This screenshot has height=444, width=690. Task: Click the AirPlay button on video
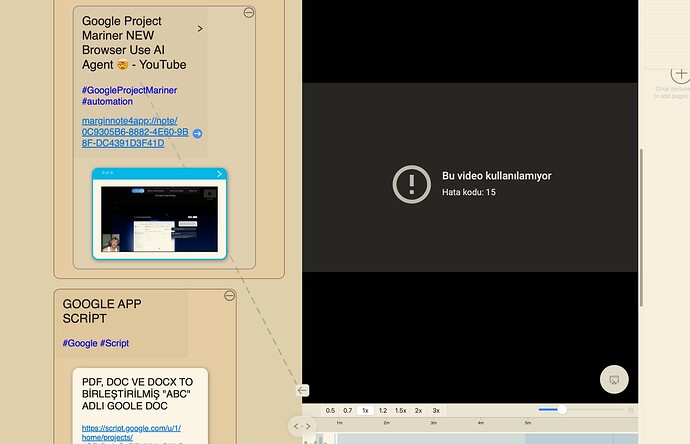pos(615,380)
